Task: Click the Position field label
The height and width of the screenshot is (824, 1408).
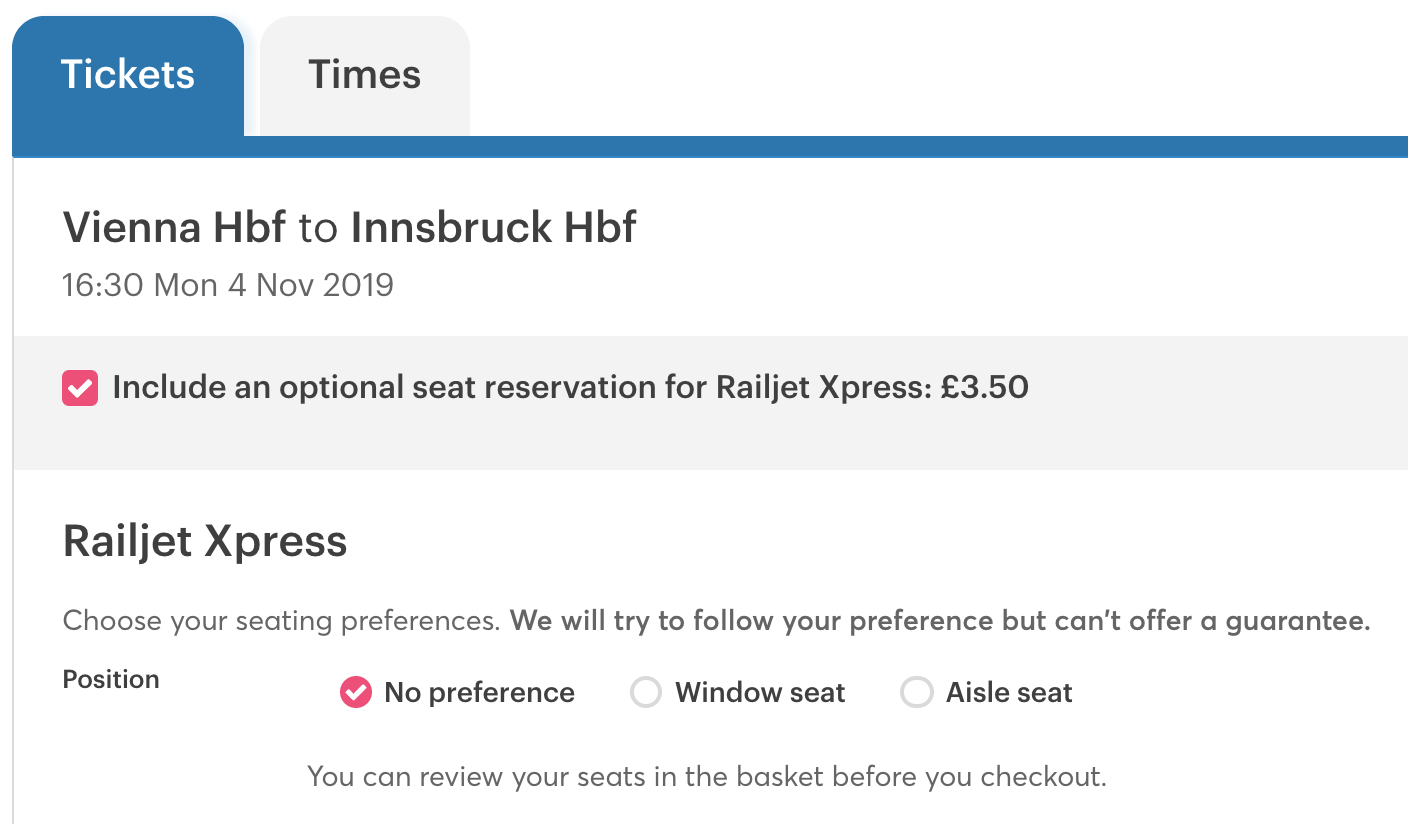Action: tap(111, 680)
